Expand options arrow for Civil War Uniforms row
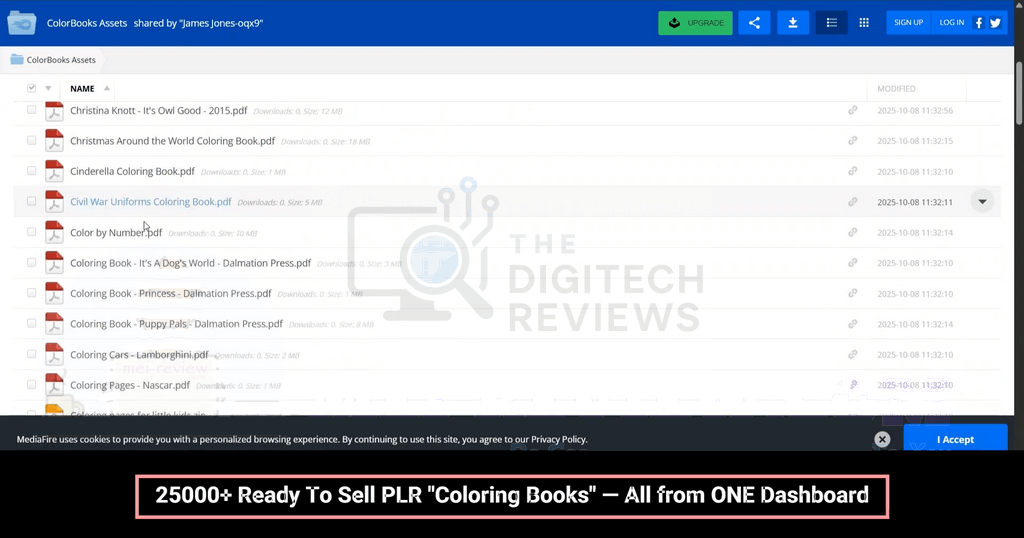 [x=982, y=202]
